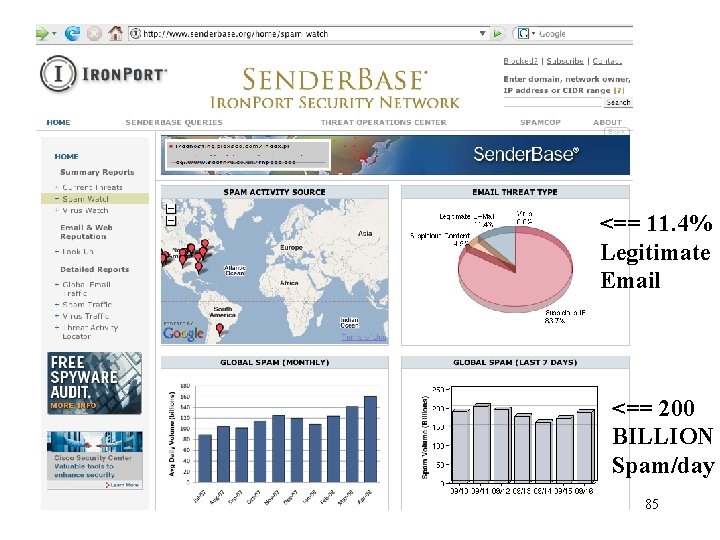Click the GLOBAL SPAM (MONTHLY) panel title
Screen dimensions: 720x540
(275, 362)
